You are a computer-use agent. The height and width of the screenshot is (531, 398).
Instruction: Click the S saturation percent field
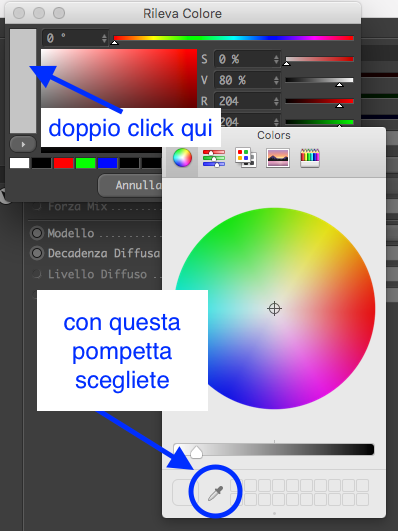(247, 60)
